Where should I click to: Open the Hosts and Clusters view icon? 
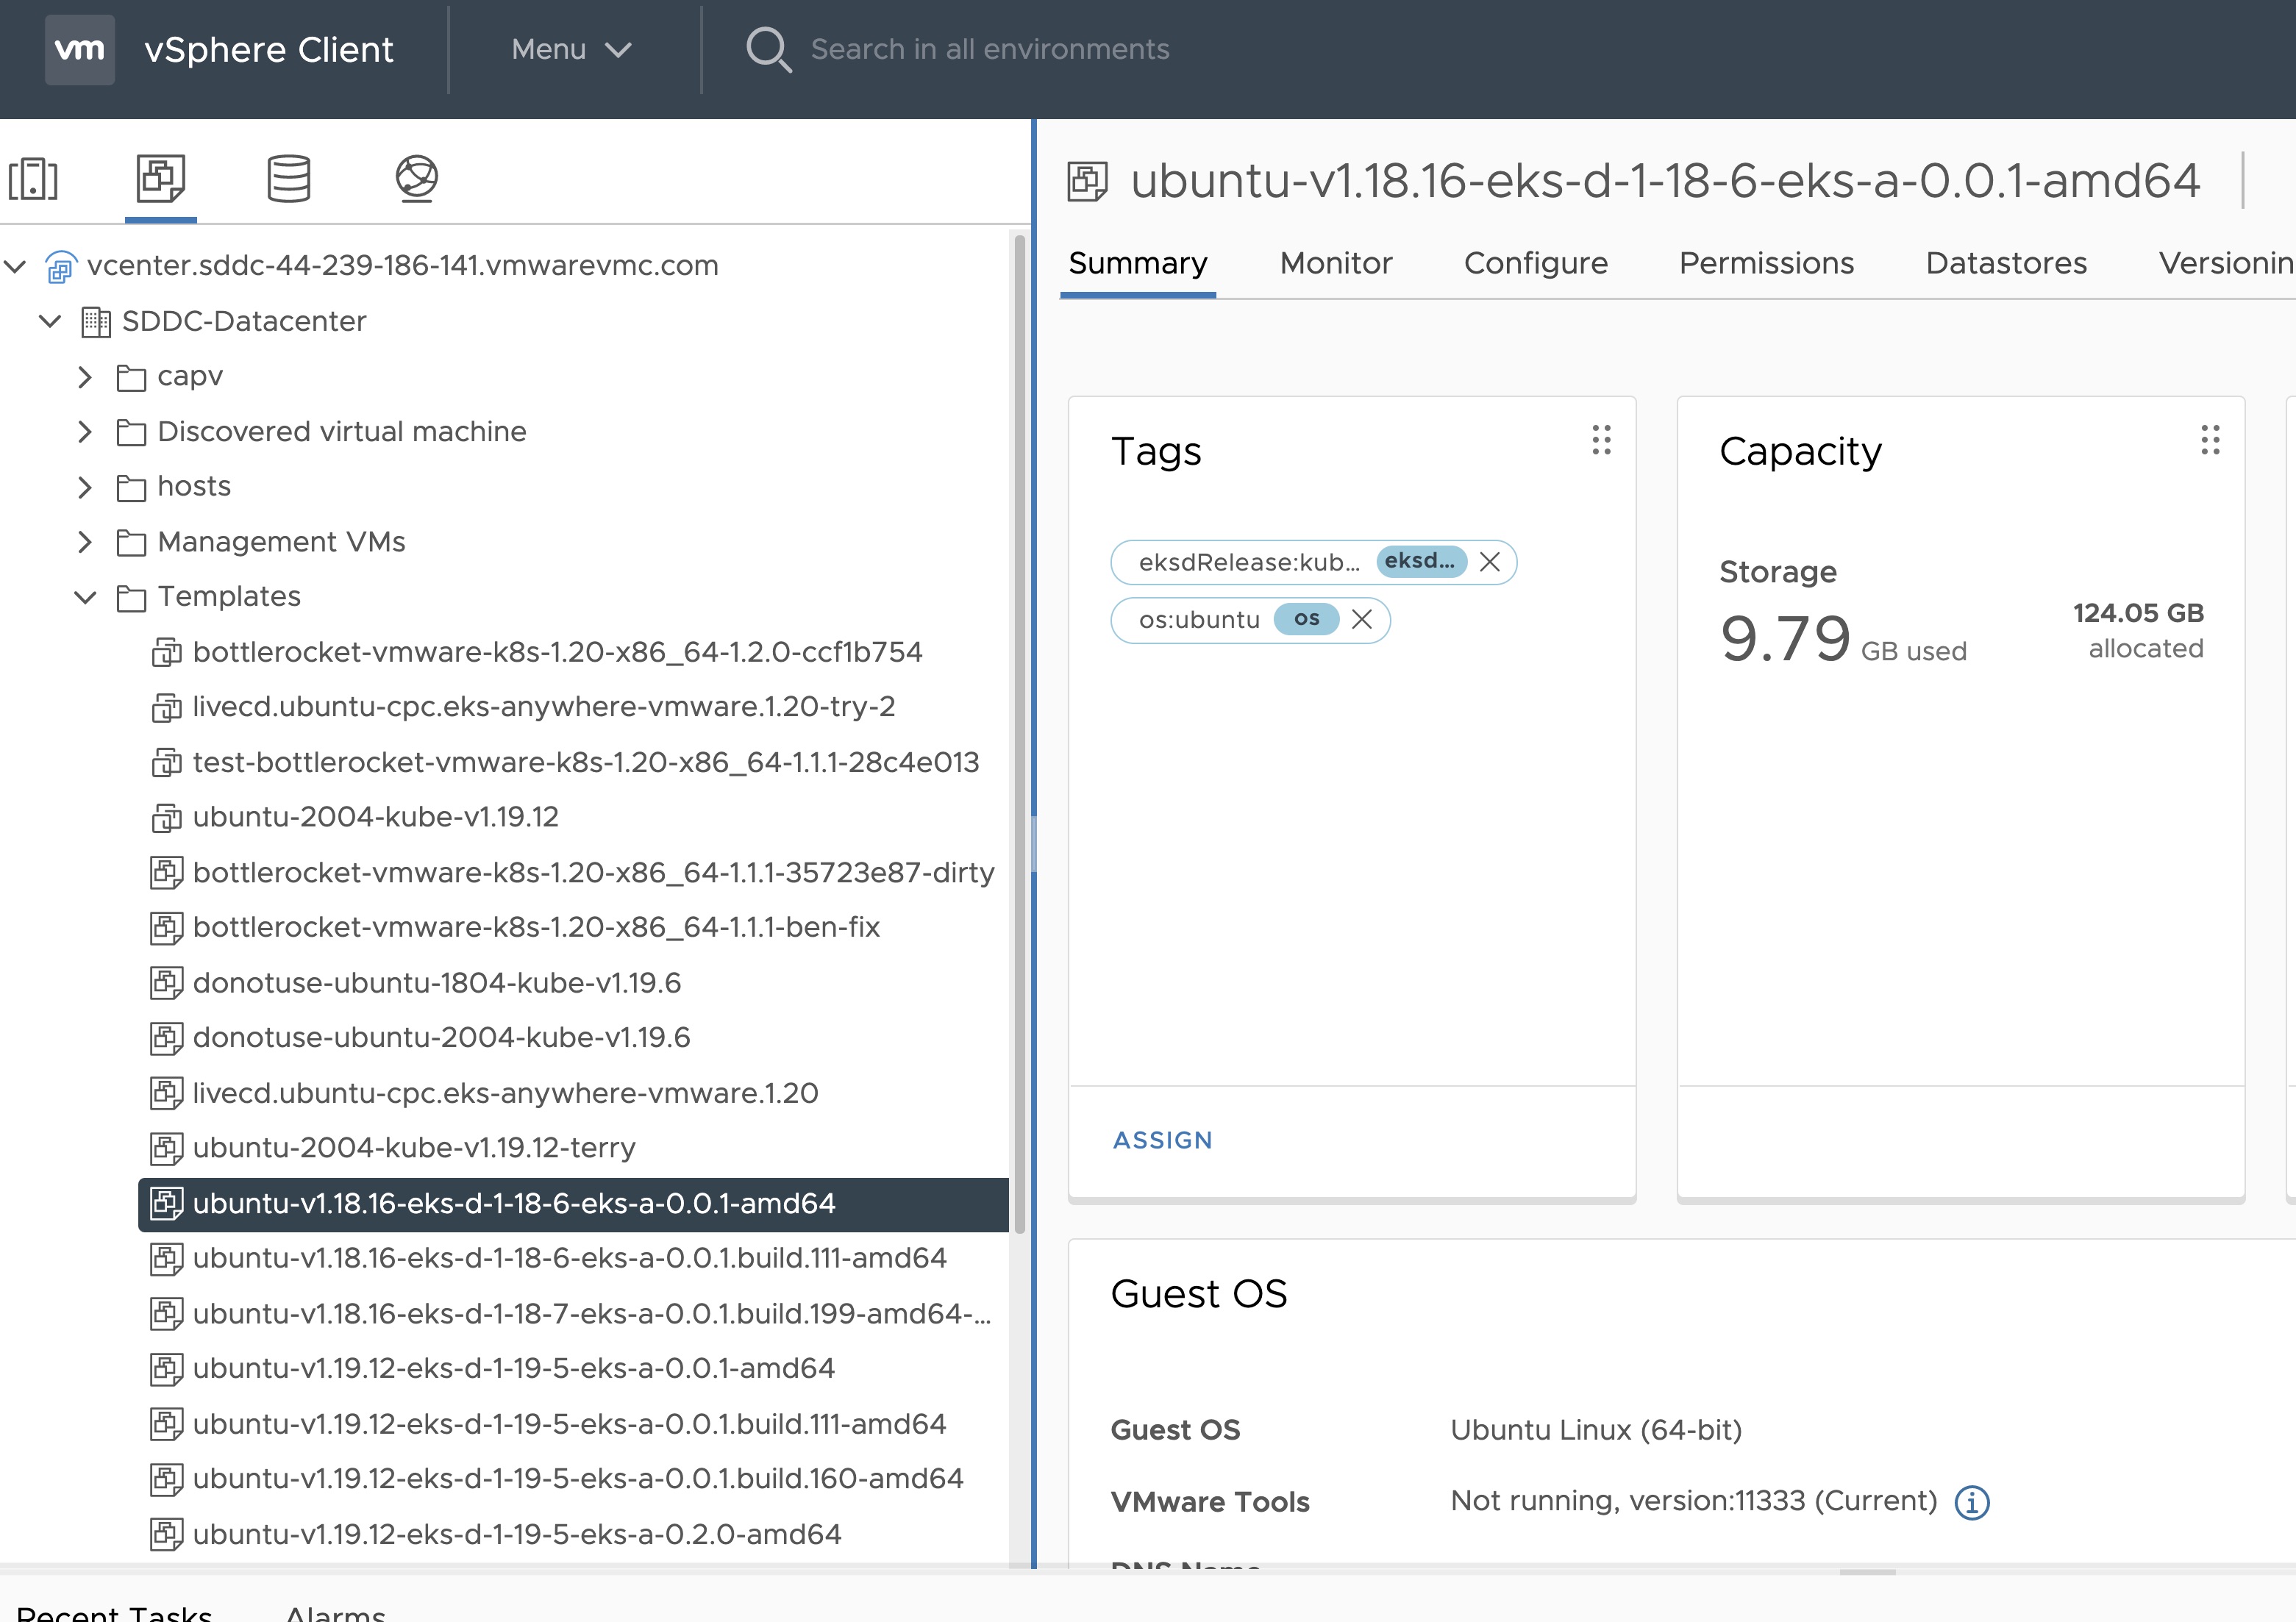pos(33,179)
